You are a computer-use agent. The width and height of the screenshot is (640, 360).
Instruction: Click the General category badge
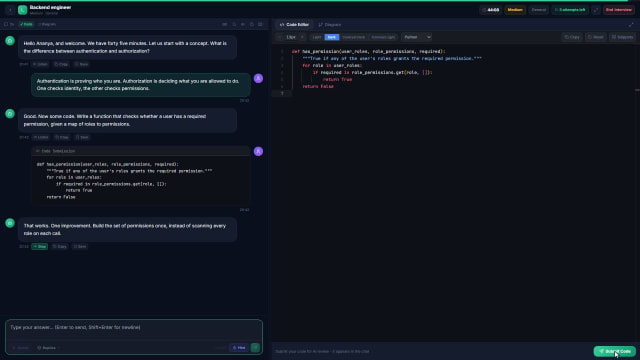538,10
